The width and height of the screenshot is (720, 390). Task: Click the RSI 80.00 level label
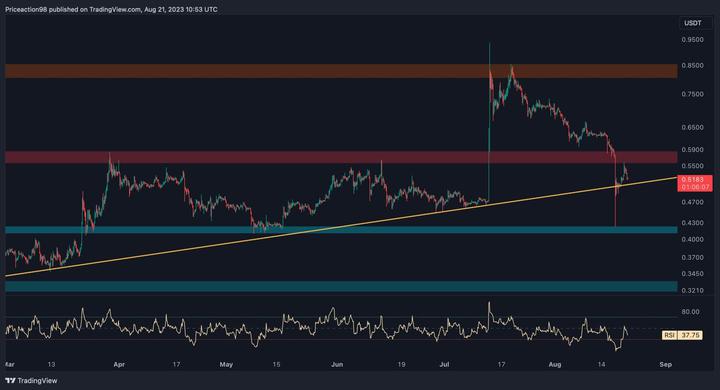point(691,312)
